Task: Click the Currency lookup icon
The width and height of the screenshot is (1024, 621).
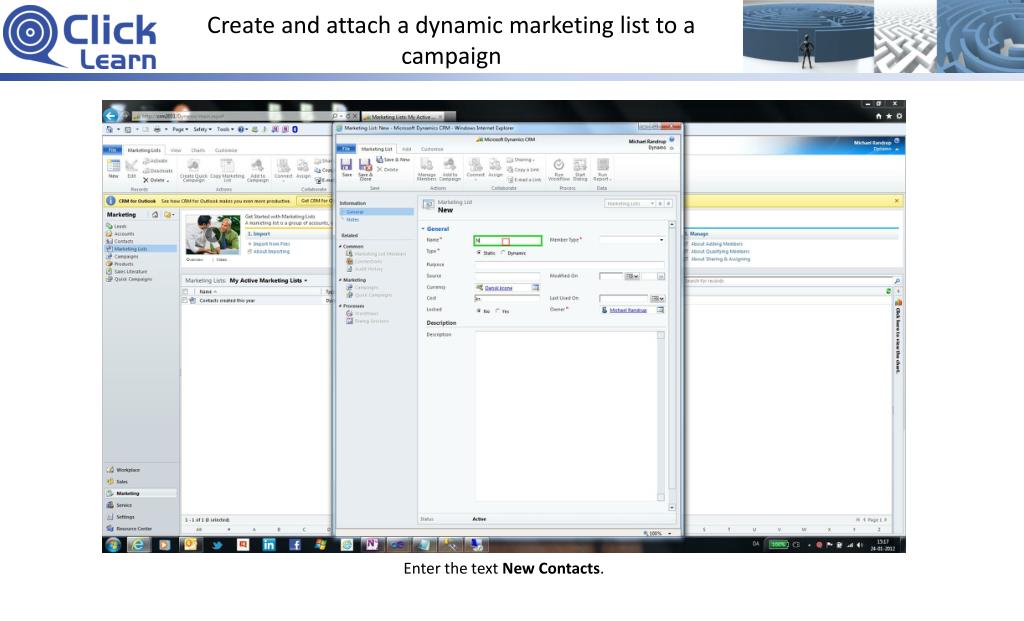Action: click(536, 287)
